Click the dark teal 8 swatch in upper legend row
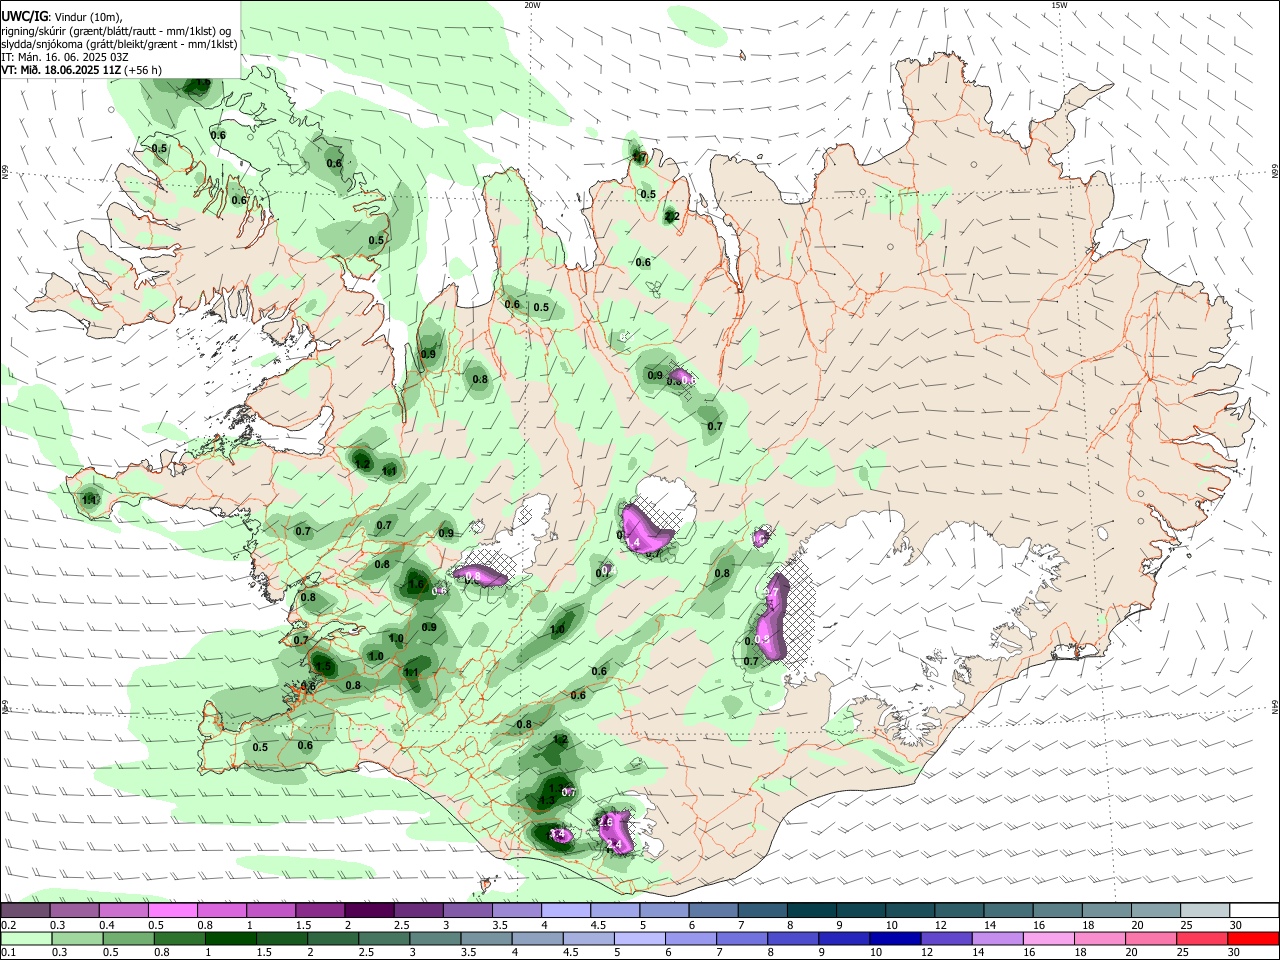1280x960 pixels. (812, 911)
